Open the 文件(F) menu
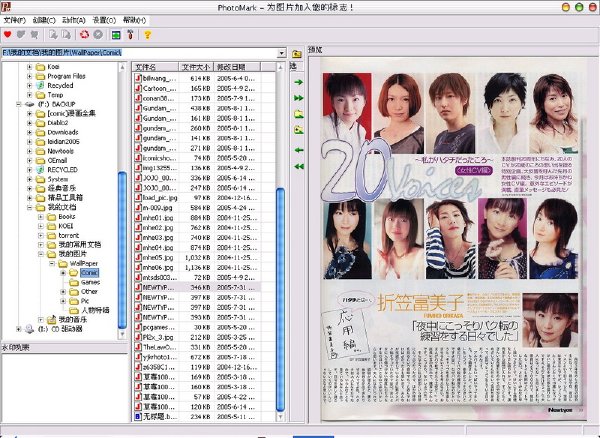The height and width of the screenshot is (438, 600). (x=15, y=20)
